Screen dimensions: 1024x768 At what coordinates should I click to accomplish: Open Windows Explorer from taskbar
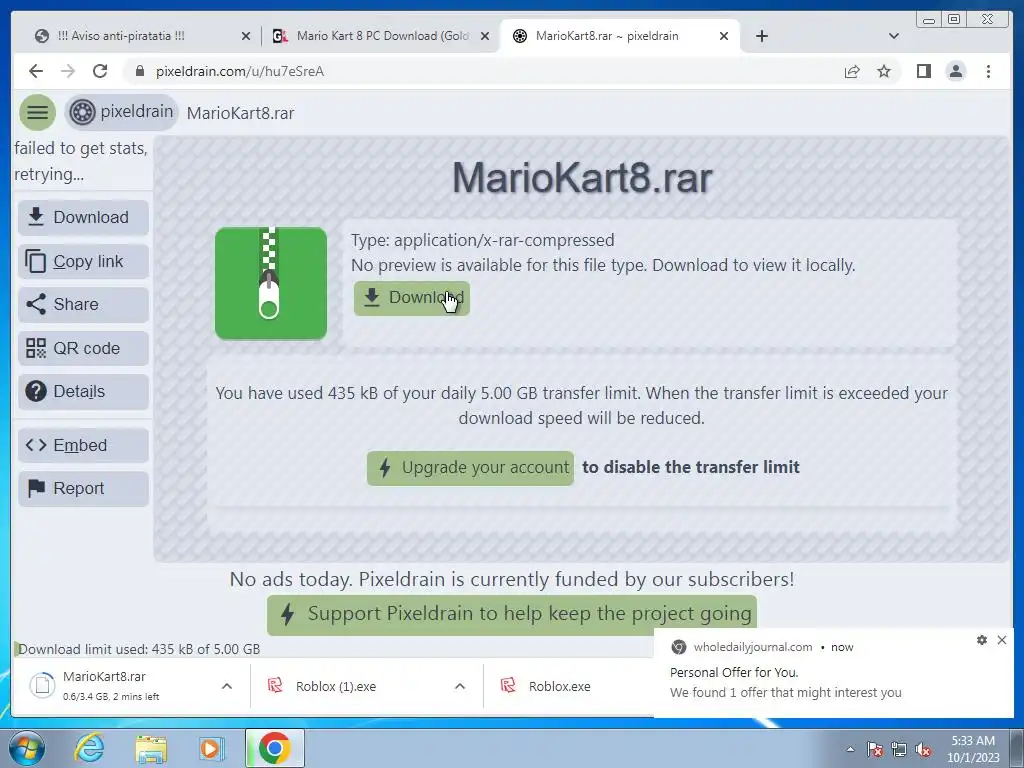tap(151, 748)
